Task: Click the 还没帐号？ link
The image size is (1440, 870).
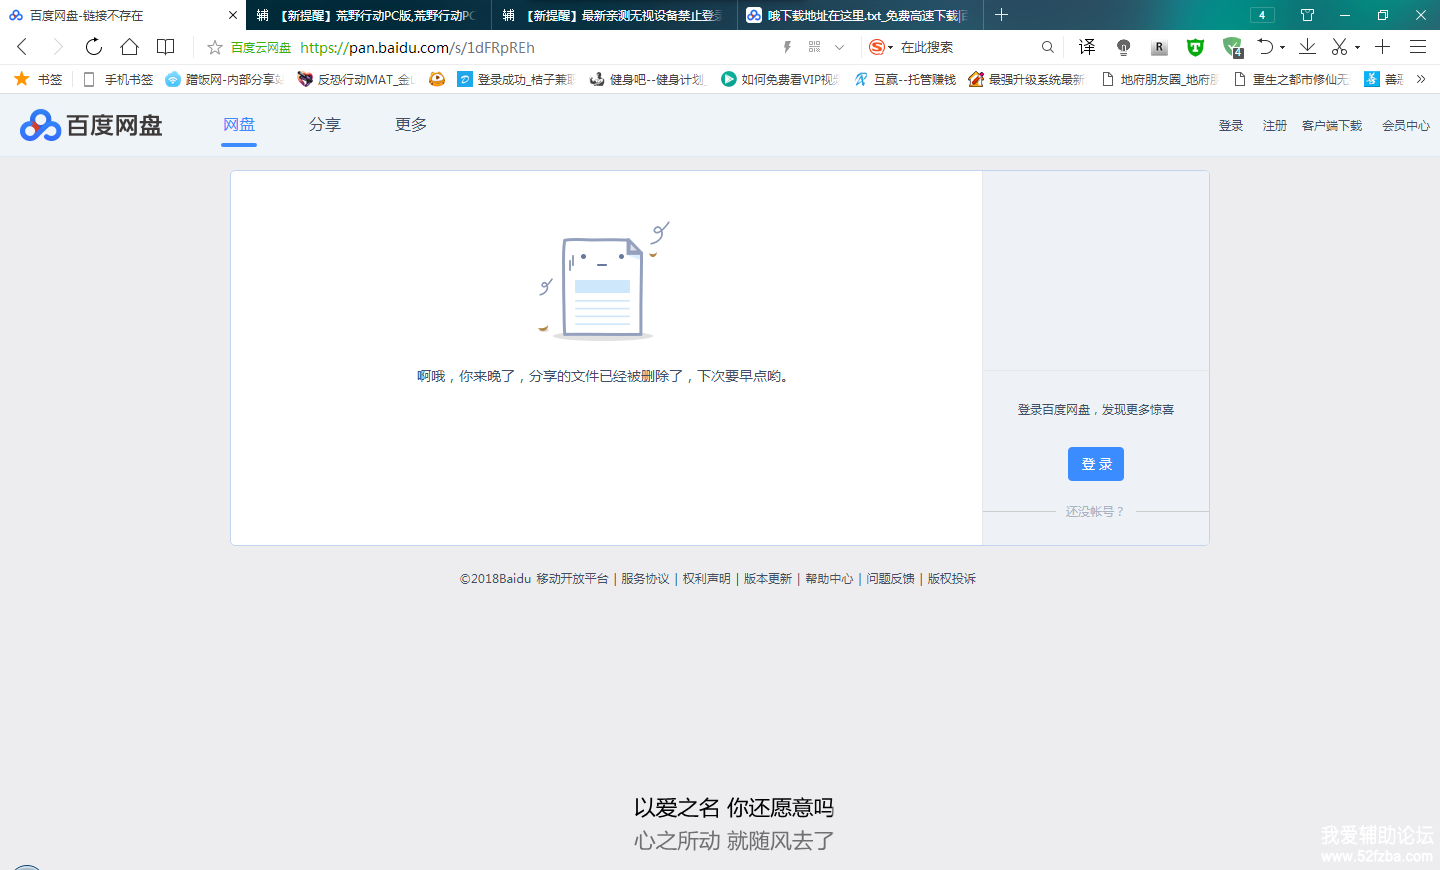Action: pyautogui.click(x=1095, y=511)
